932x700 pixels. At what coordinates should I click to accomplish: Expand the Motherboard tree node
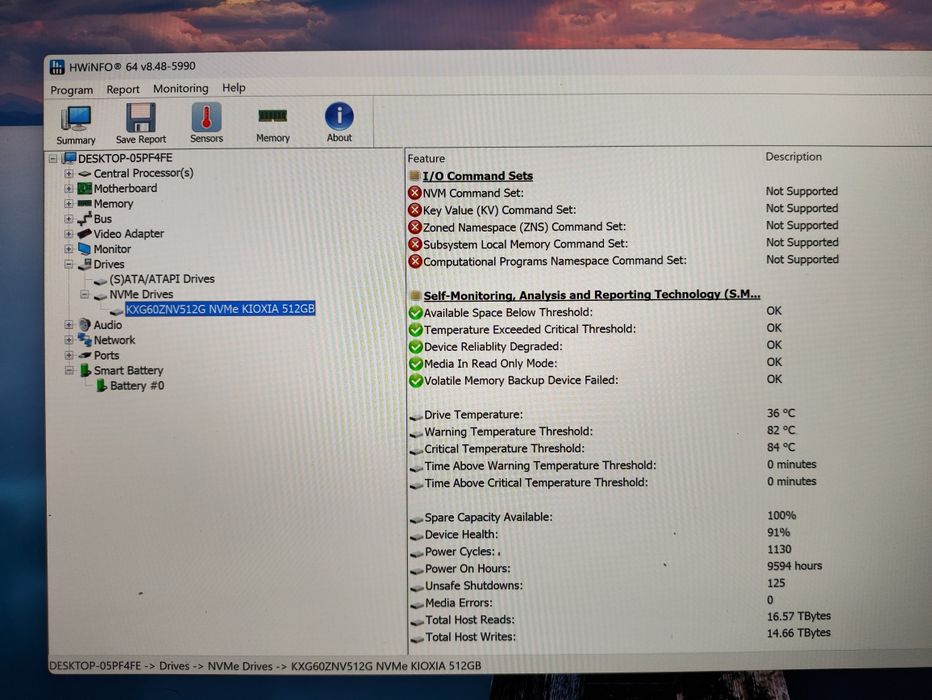pos(69,189)
